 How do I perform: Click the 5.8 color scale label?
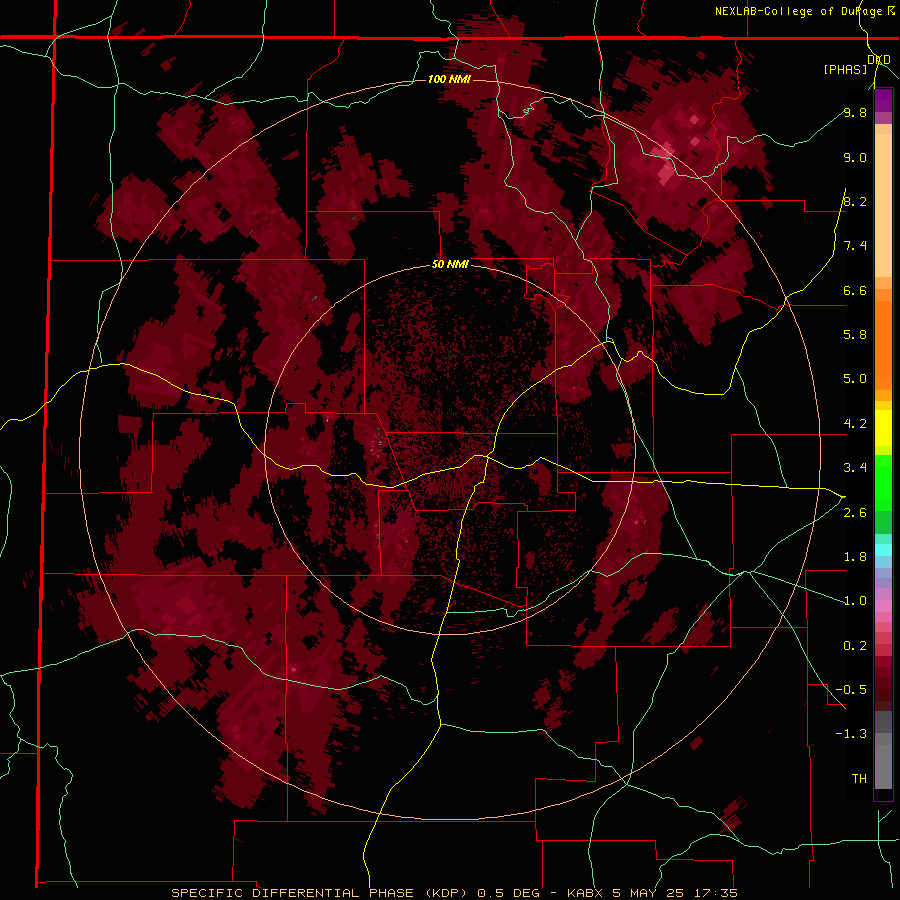pos(855,335)
